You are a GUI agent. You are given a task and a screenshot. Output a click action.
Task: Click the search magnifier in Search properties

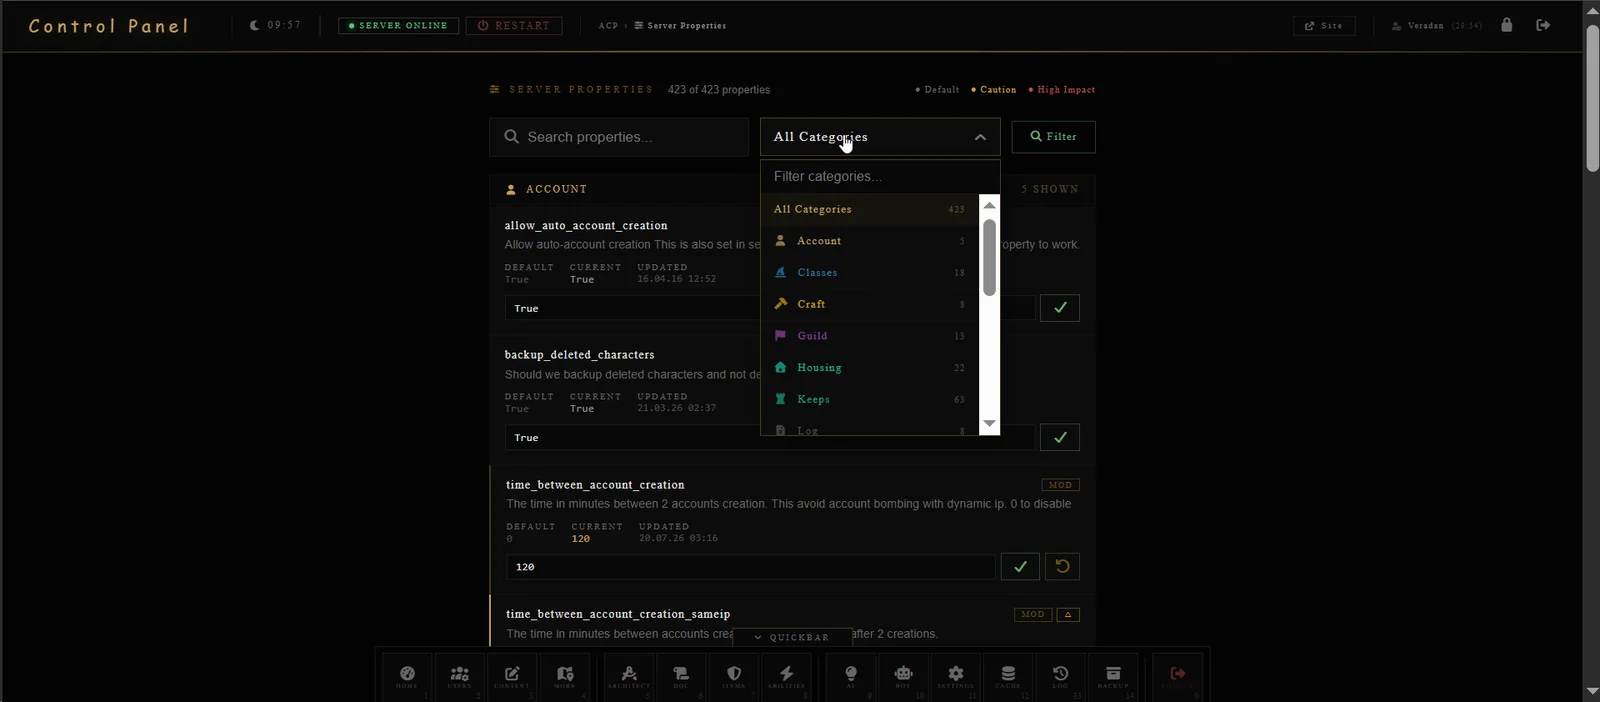pyautogui.click(x=512, y=137)
